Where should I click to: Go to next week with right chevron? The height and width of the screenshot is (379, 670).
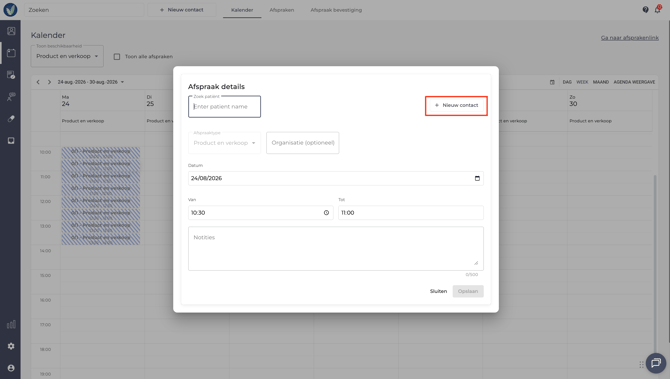(x=49, y=82)
